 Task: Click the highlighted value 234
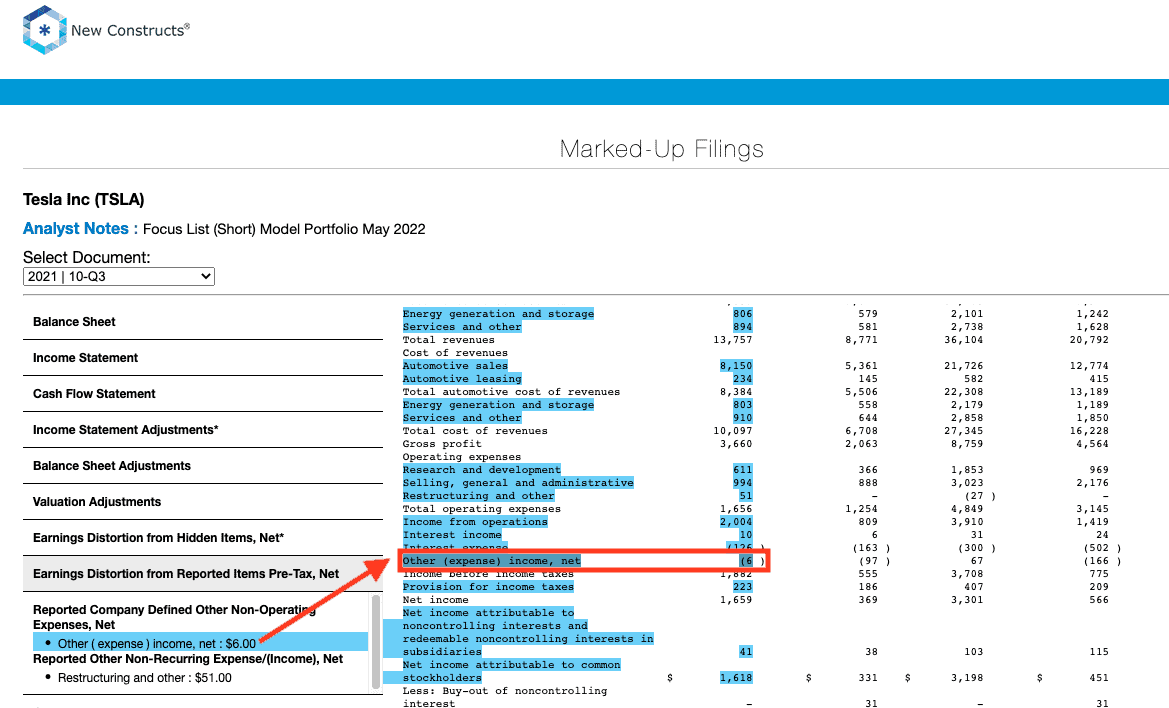[743, 379]
